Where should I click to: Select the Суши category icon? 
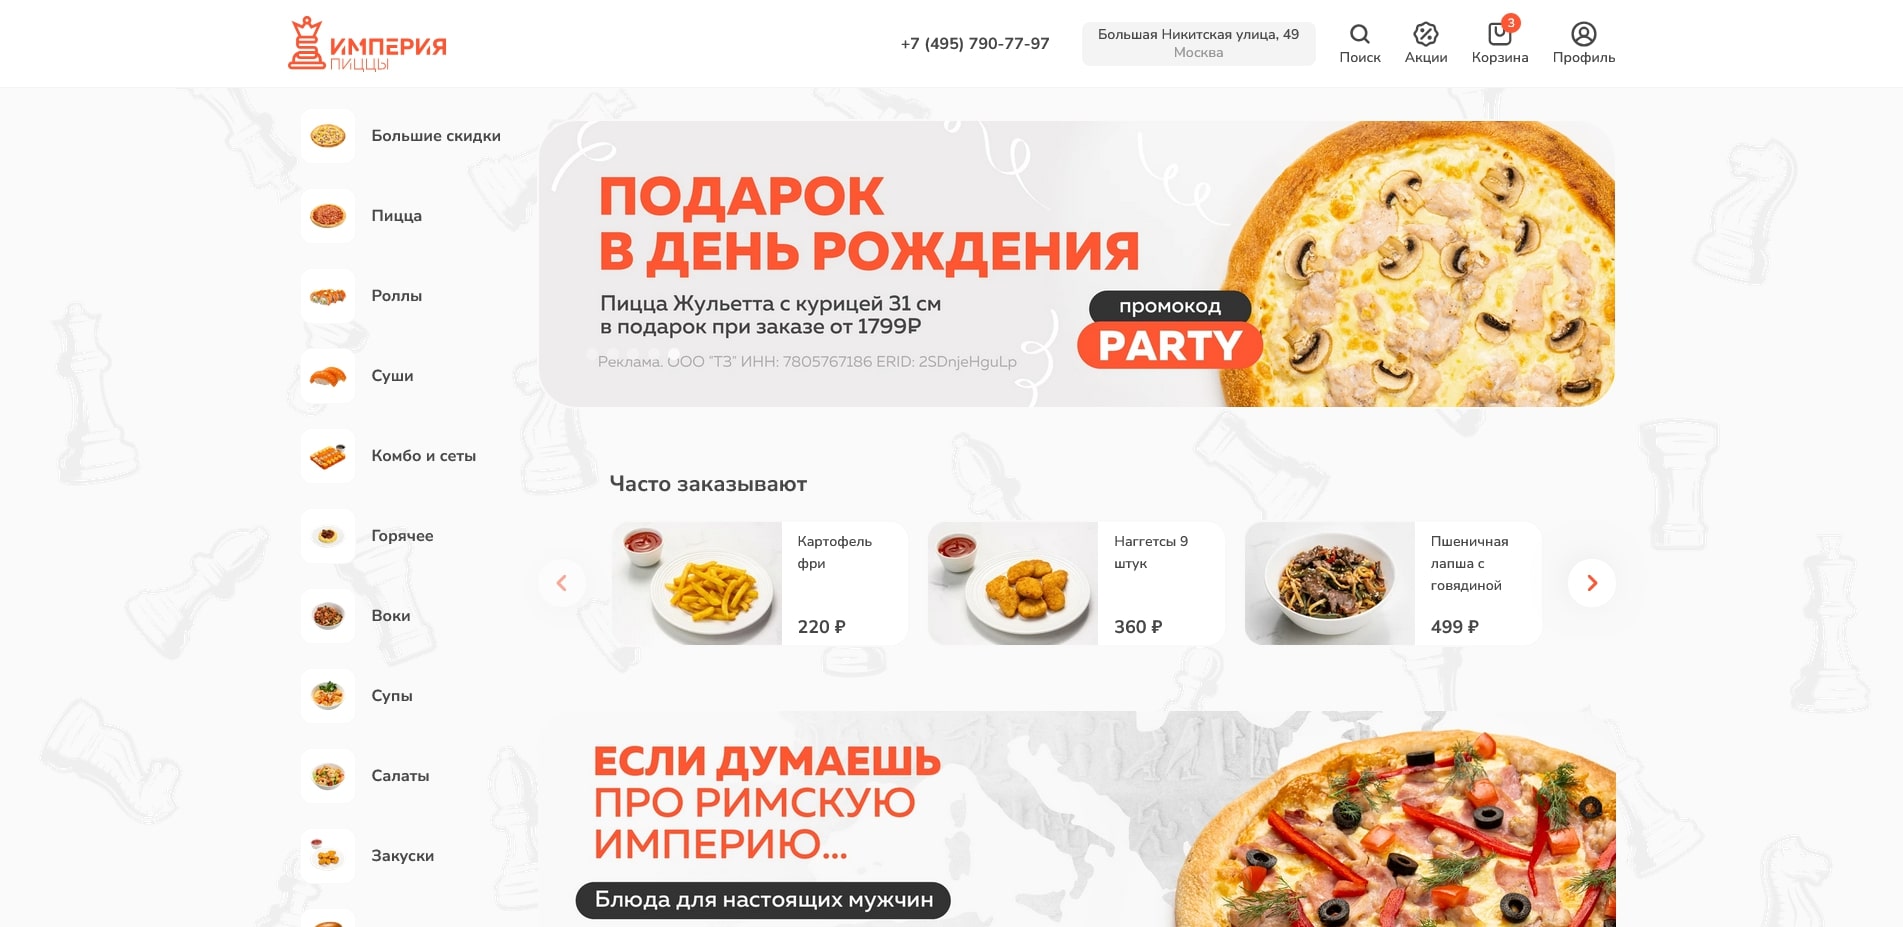click(328, 376)
